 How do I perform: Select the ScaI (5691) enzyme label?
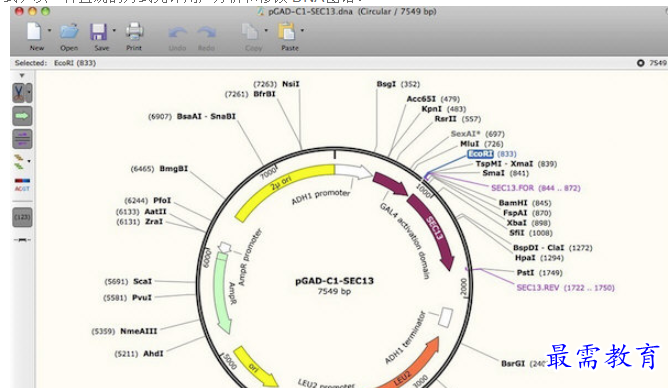coord(128,281)
